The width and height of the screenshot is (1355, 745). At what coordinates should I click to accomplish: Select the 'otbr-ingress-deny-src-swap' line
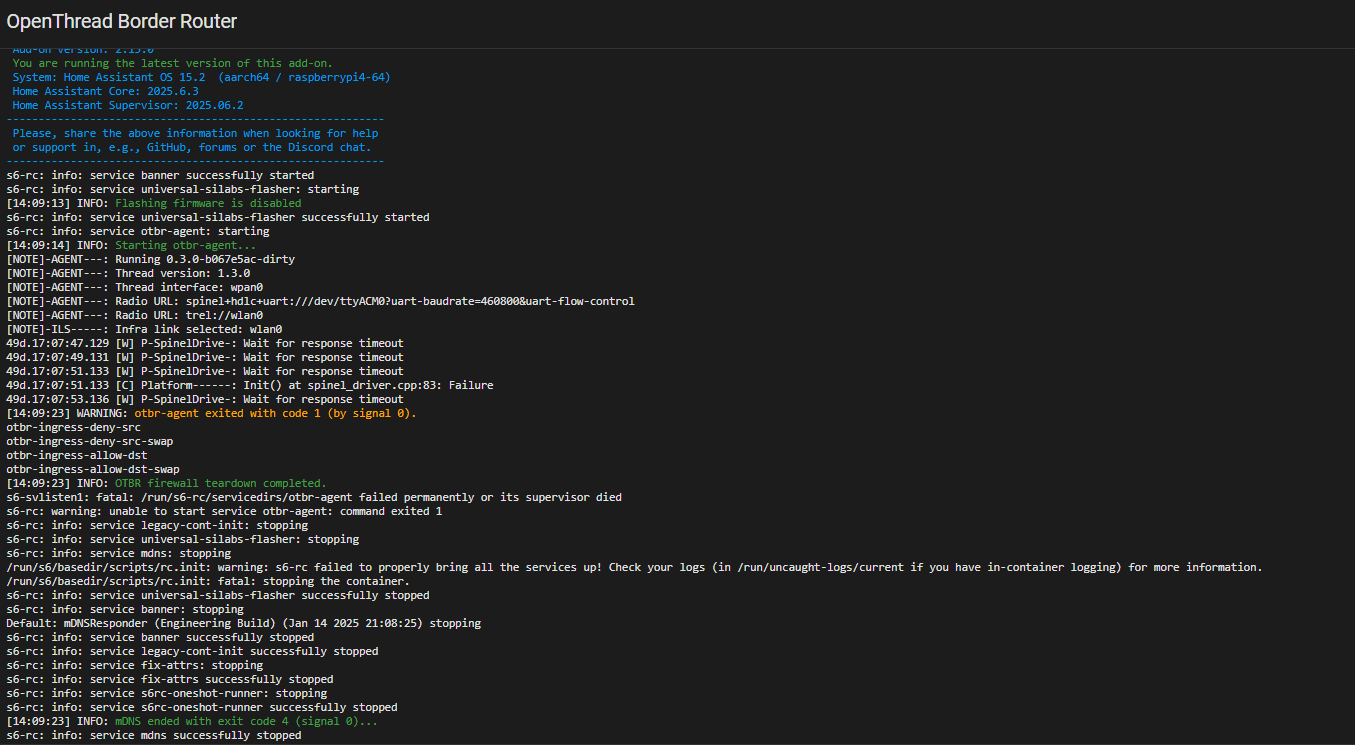point(90,441)
